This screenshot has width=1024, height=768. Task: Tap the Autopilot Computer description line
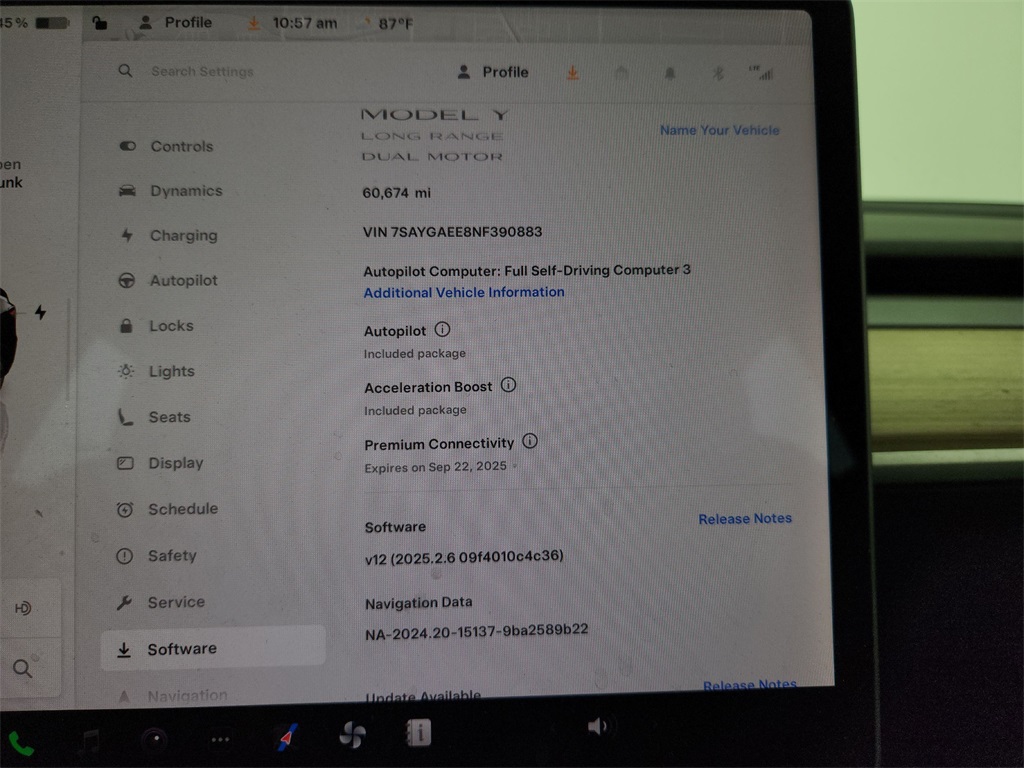pos(527,270)
